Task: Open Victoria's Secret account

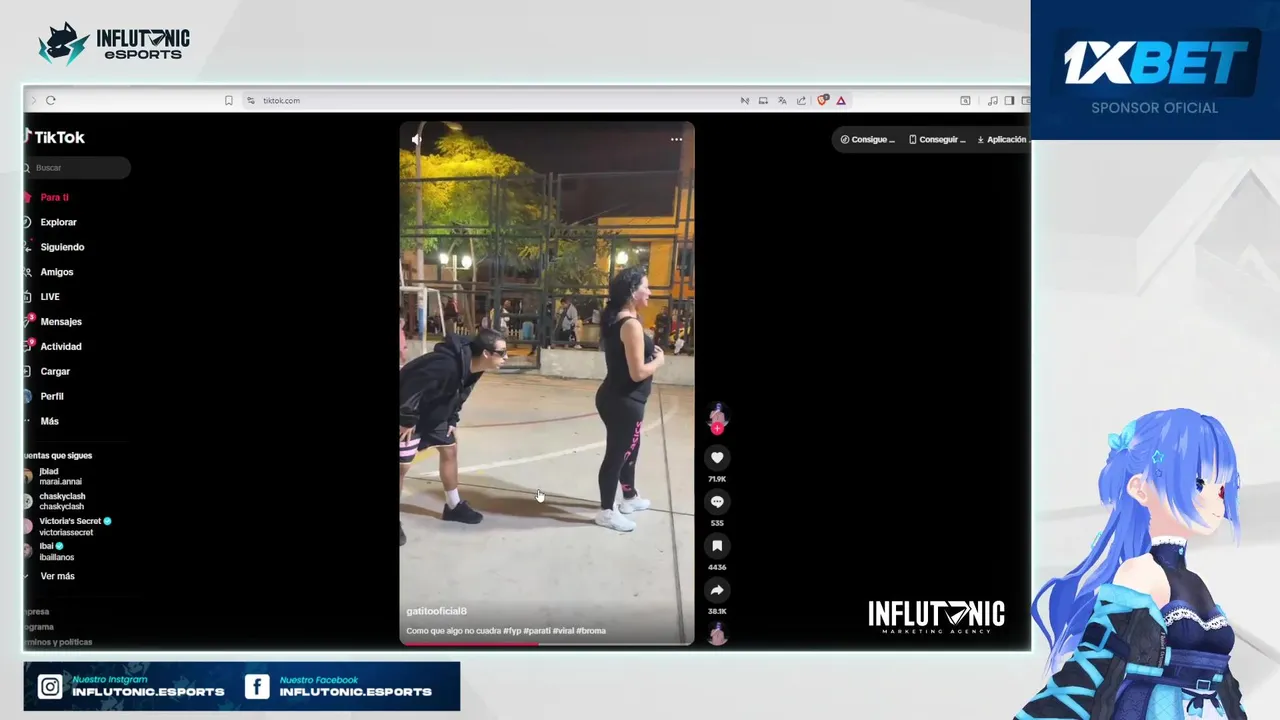Action: [70, 527]
